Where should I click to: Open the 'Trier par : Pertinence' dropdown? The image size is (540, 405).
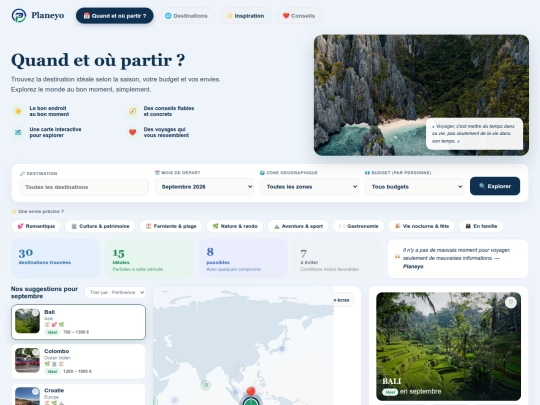tap(115, 292)
